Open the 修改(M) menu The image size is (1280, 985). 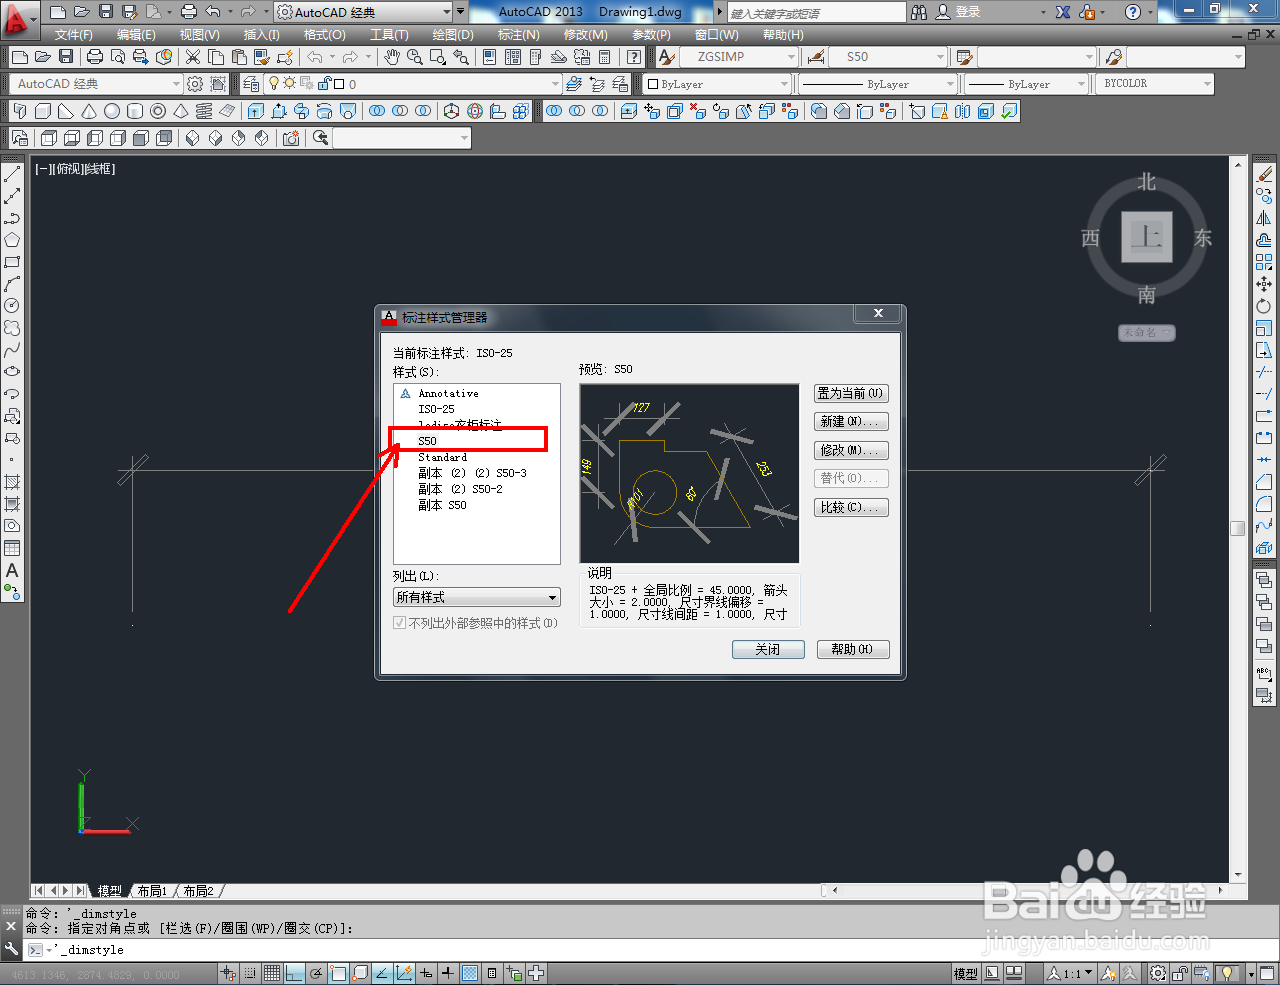[x=585, y=35]
